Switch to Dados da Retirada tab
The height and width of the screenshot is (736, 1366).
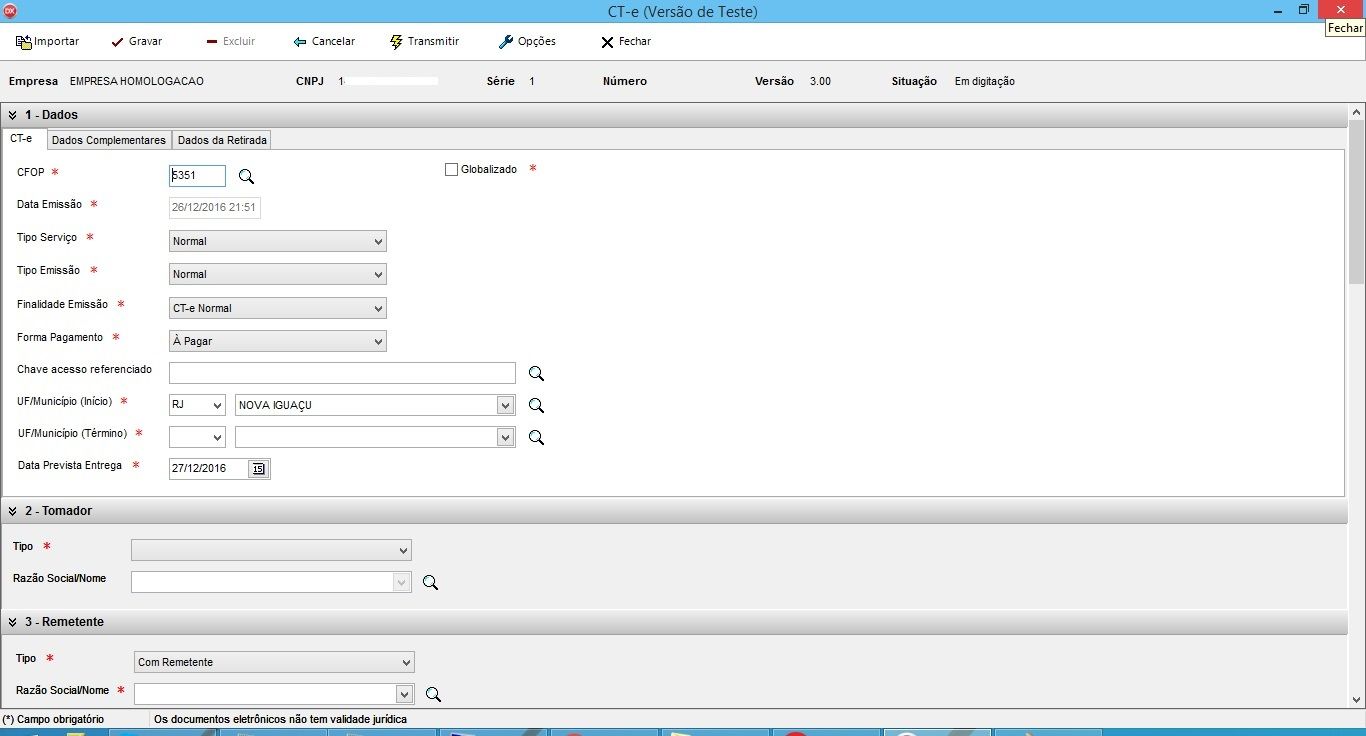[x=222, y=140]
